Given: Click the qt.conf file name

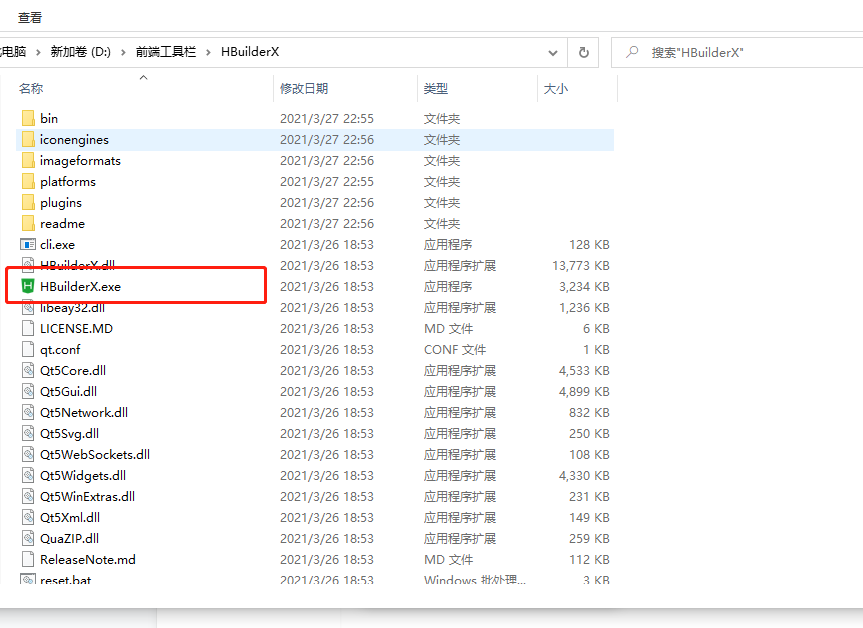Looking at the screenshot, I should [60, 350].
